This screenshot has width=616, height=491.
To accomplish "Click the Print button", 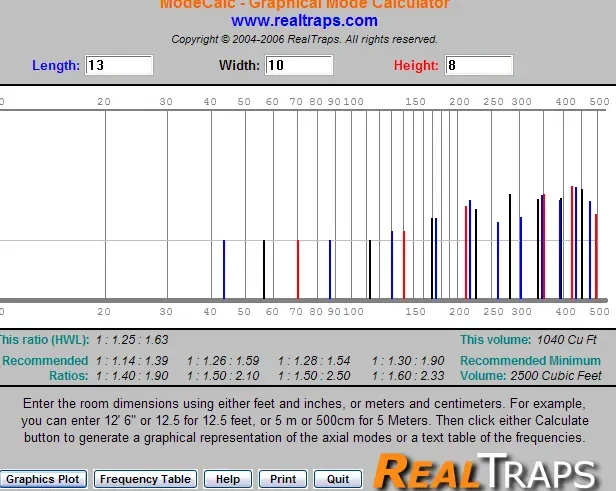I will tap(283, 479).
